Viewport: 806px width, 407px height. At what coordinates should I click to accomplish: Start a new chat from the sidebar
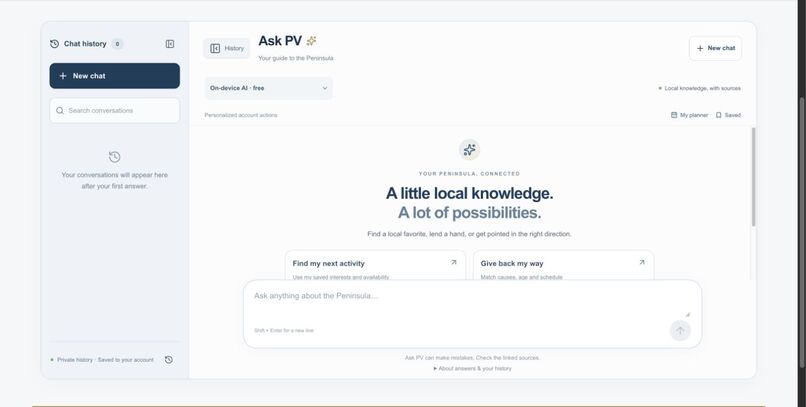pos(115,76)
